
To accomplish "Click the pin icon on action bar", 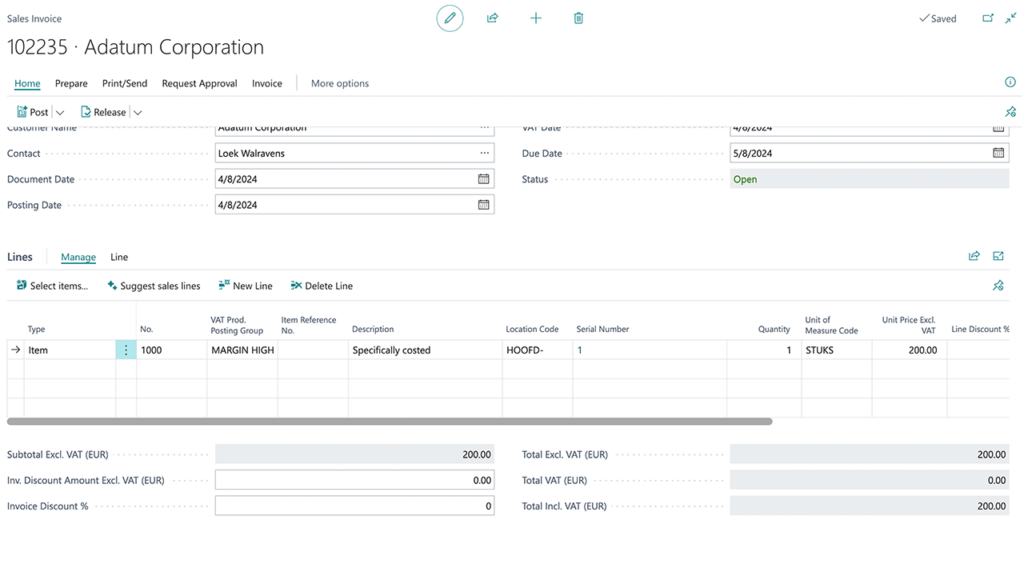I will coord(1010,112).
